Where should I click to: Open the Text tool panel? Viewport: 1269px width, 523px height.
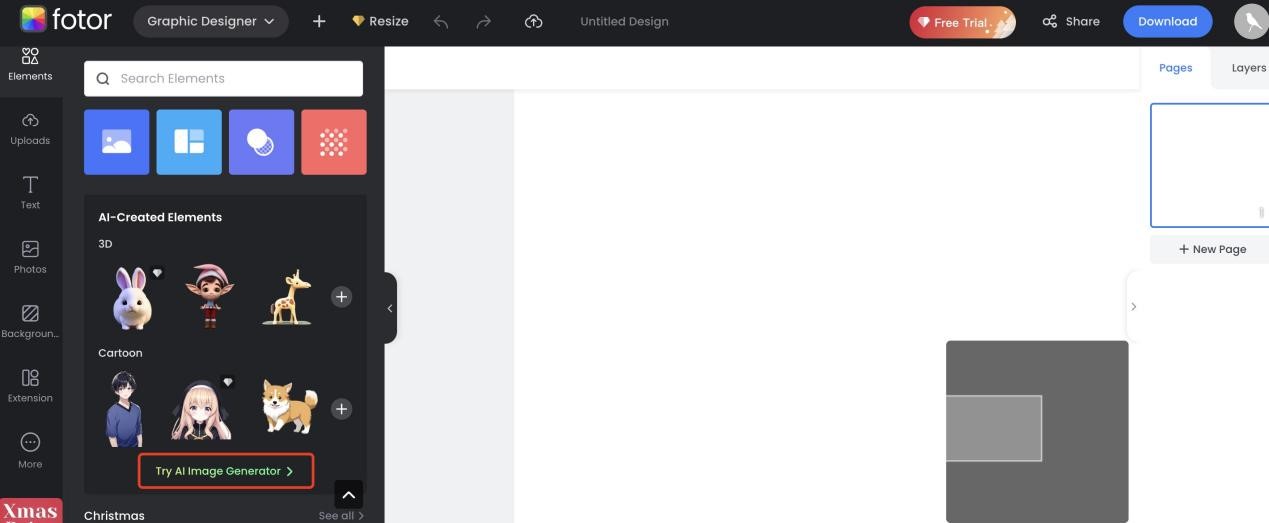(30, 193)
